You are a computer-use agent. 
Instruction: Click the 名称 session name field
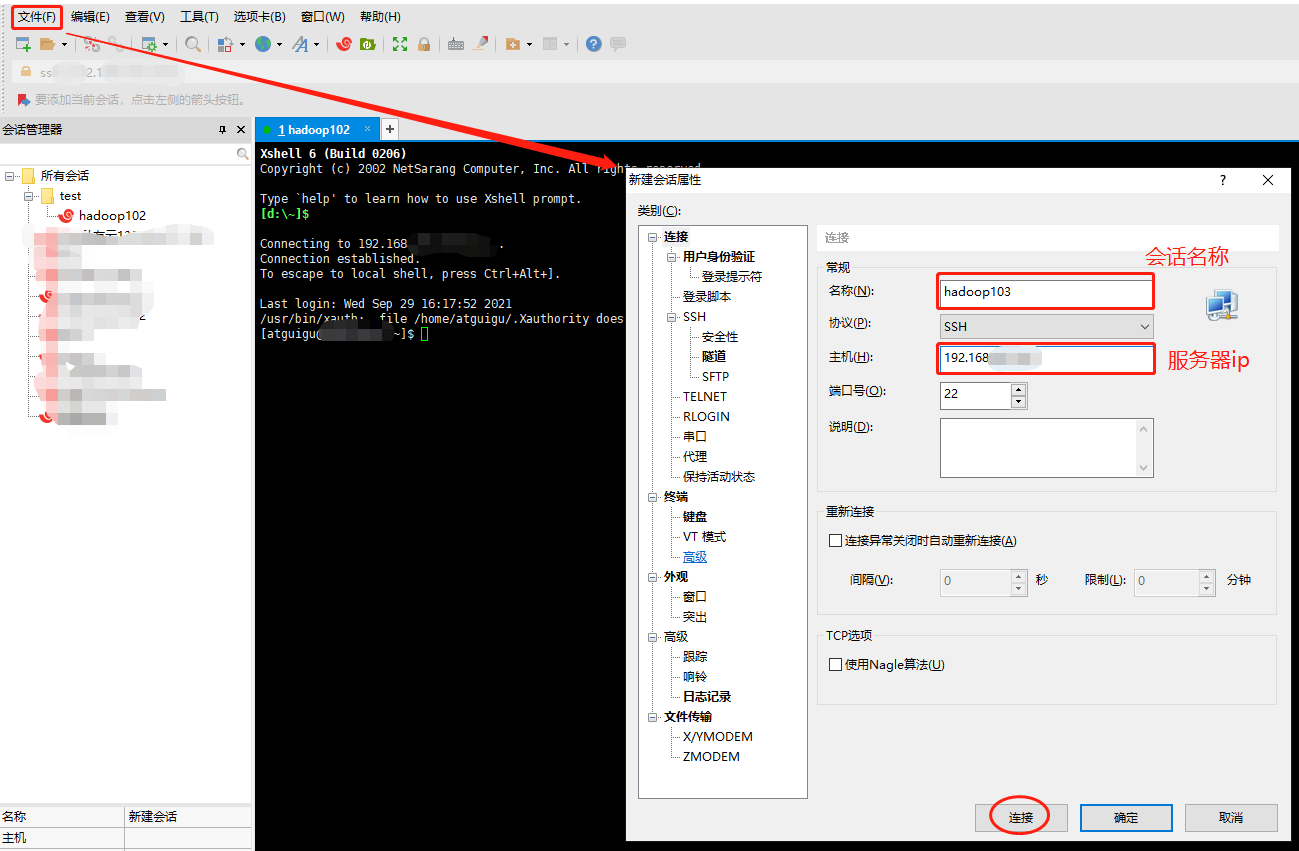click(x=1046, y=292)
